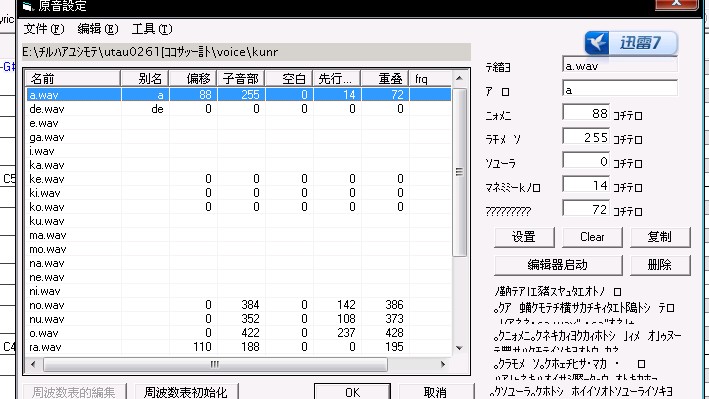Screen dimensions: 709x399
Task: Focus the consonant field showing 255
Action: tap(586, 137)
